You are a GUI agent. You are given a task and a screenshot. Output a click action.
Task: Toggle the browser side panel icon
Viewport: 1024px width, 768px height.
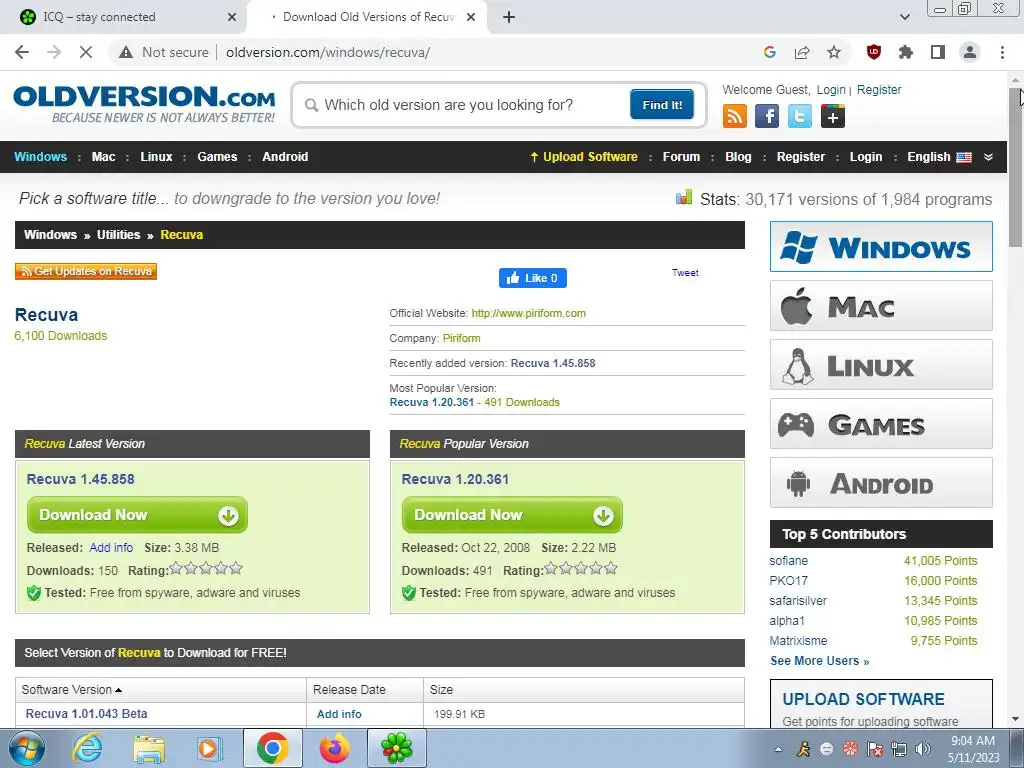938,52
